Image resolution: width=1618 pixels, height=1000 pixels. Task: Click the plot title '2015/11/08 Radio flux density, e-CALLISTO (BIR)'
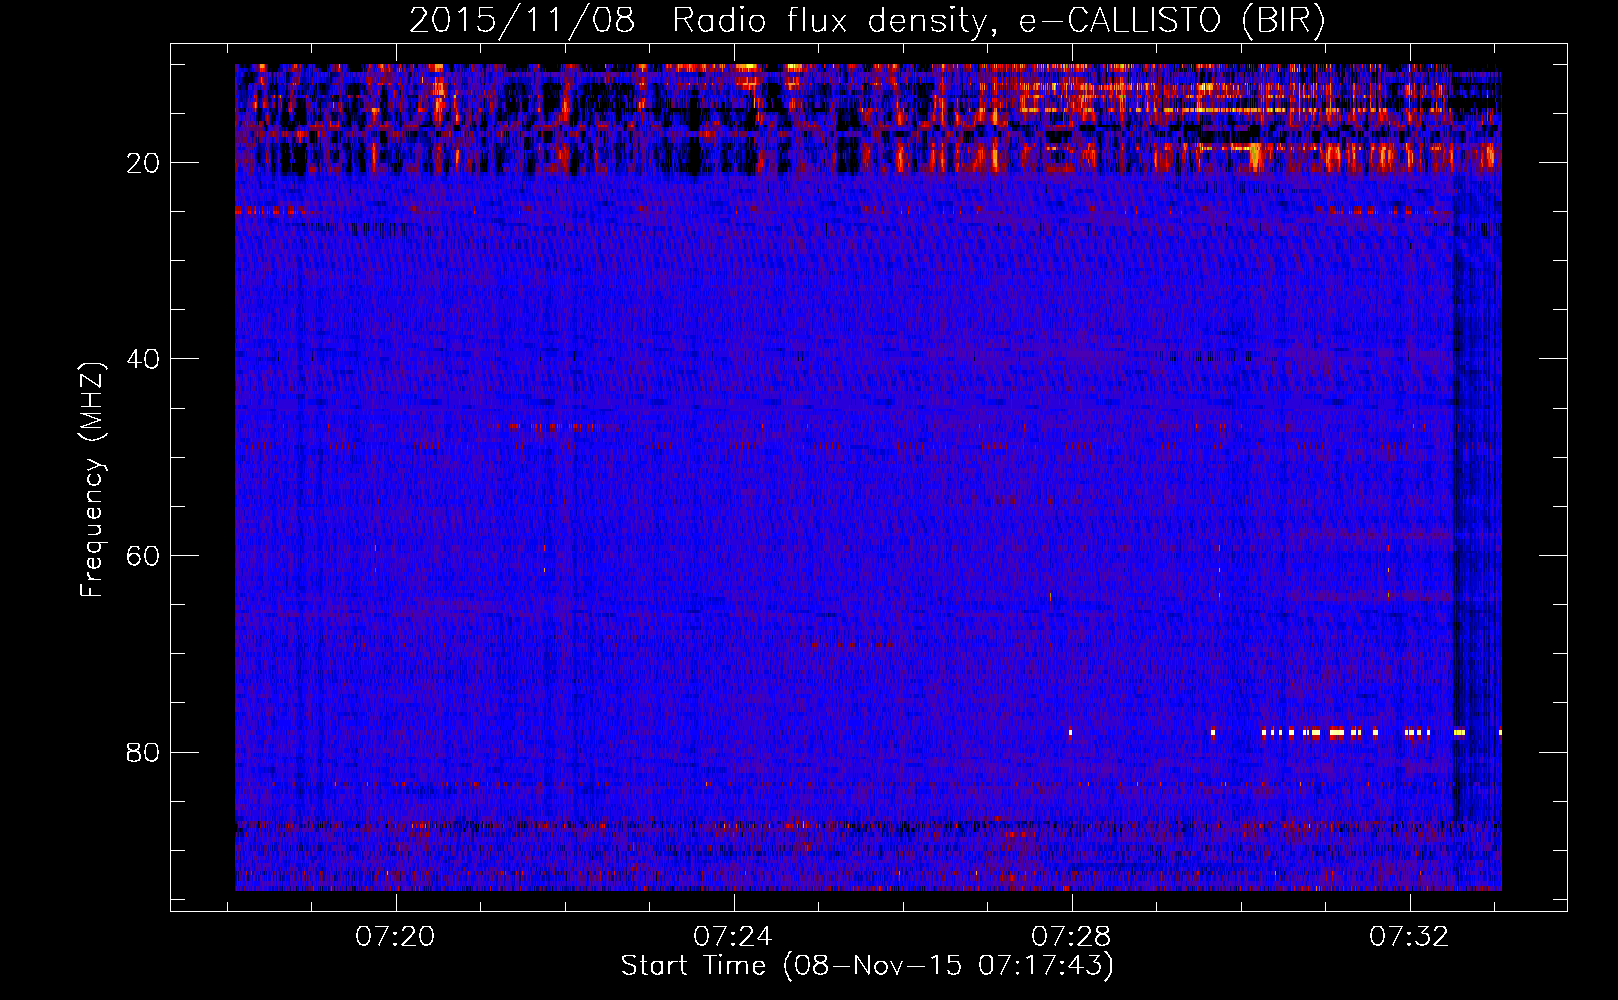pyautogui.click(x=867, y=21)
